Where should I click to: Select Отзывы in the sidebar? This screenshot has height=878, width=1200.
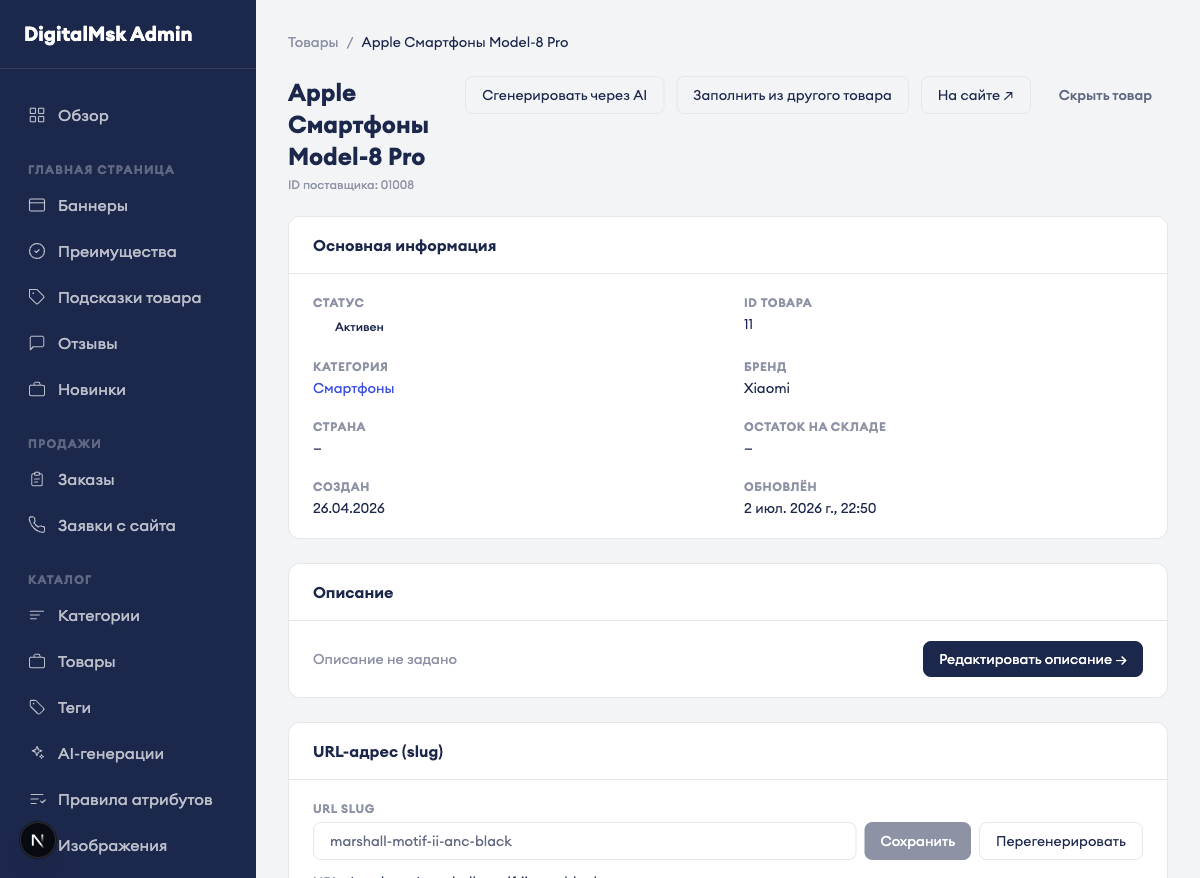128,344
